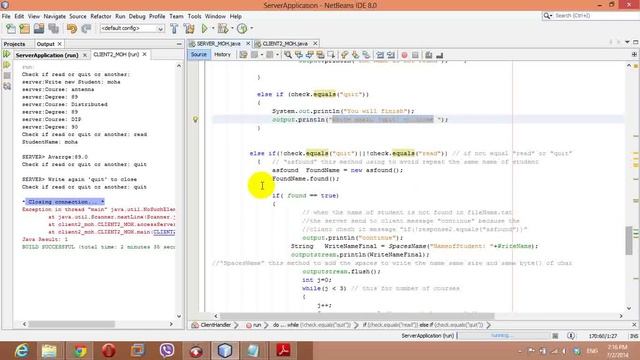Image resolution: width=640 pixels, height=360 pixels.
Task: Click the Find Selection magnifier icon
Action: click(x=288, y=55)
